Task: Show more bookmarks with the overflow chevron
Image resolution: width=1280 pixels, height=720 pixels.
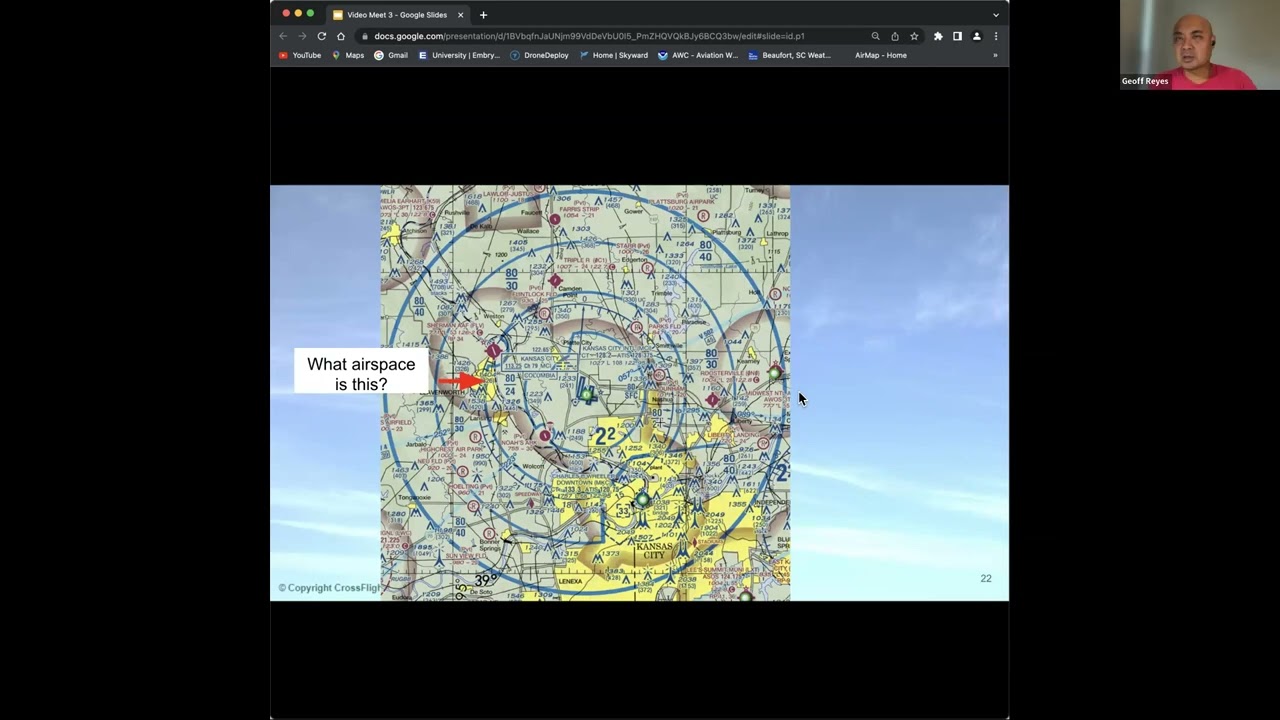Action: click(995, 55)
